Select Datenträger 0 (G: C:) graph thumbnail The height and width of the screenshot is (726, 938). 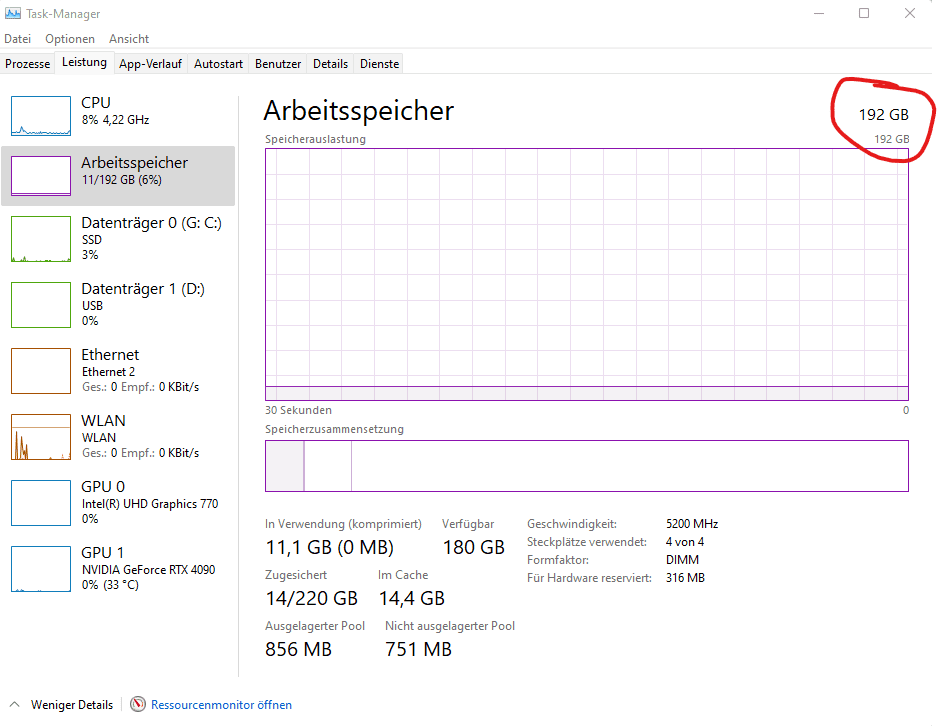click(41, 239)
